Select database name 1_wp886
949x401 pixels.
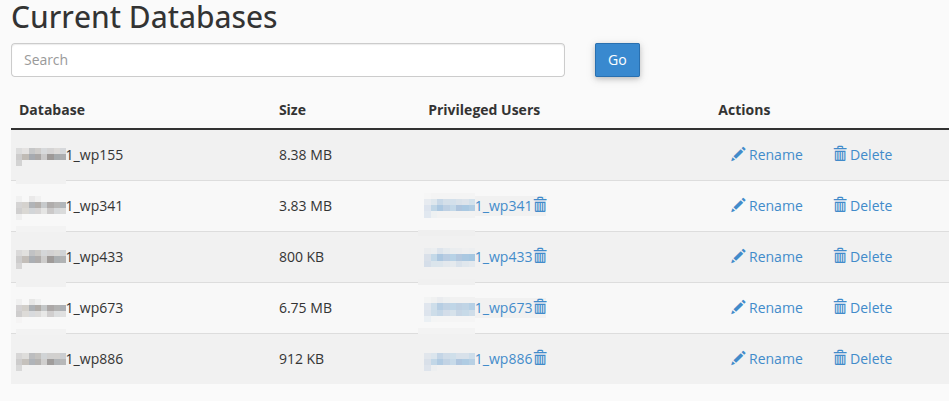click(x=70, y=359)
